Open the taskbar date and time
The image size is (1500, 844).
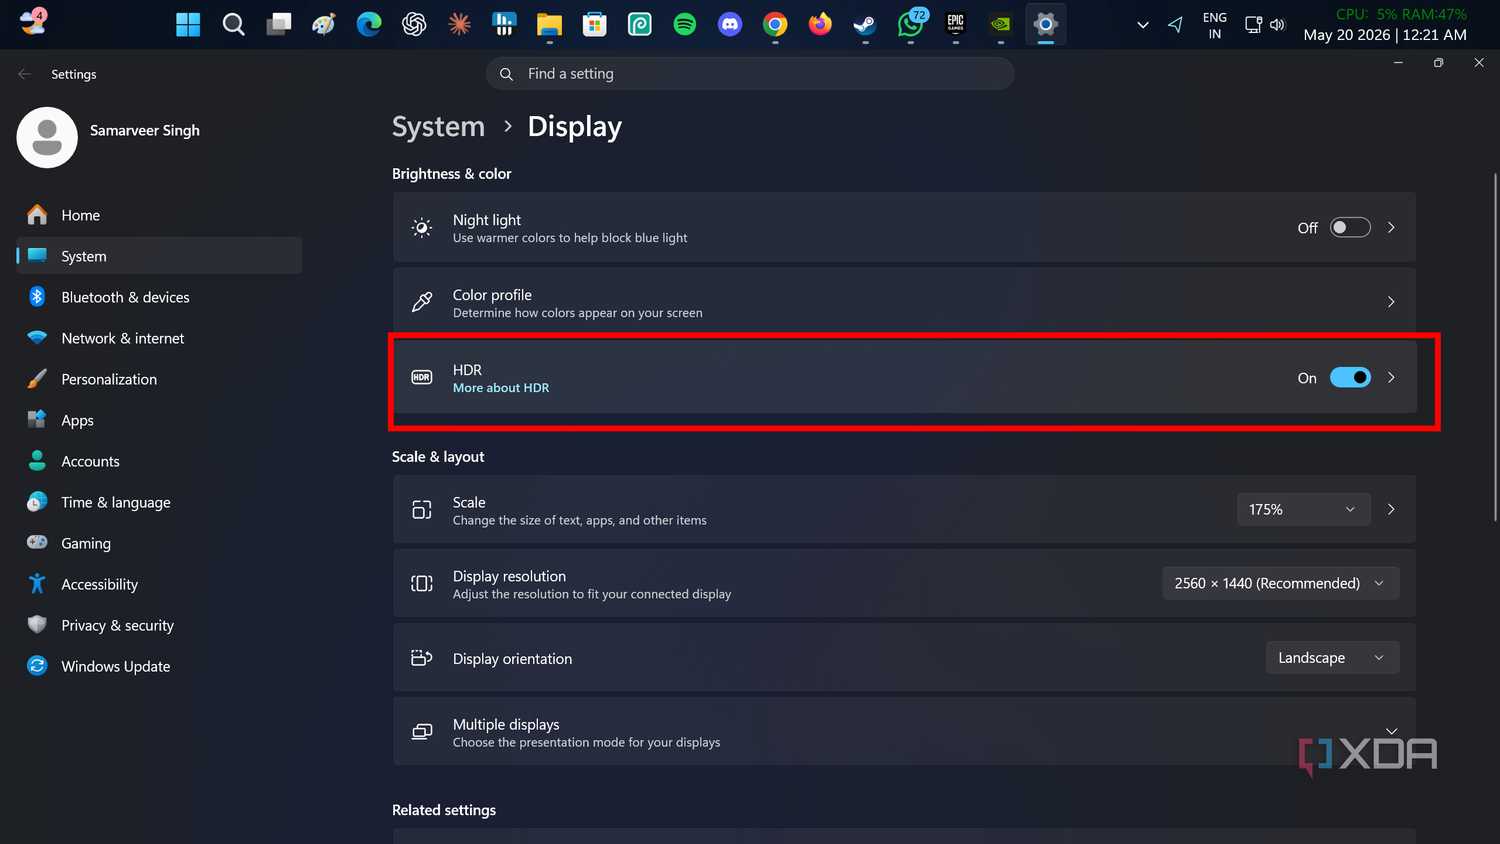[1385, 34]
